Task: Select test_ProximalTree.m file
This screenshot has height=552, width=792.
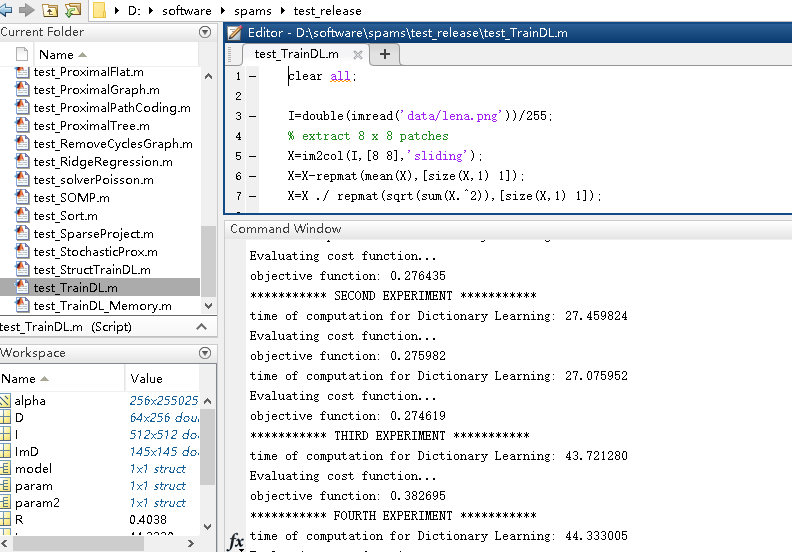Action: tap(91, 126)
